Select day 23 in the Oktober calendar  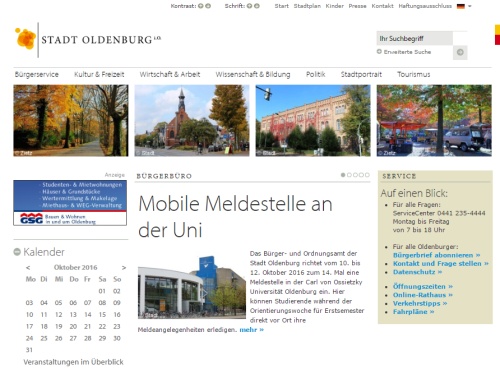pos(117,326)
